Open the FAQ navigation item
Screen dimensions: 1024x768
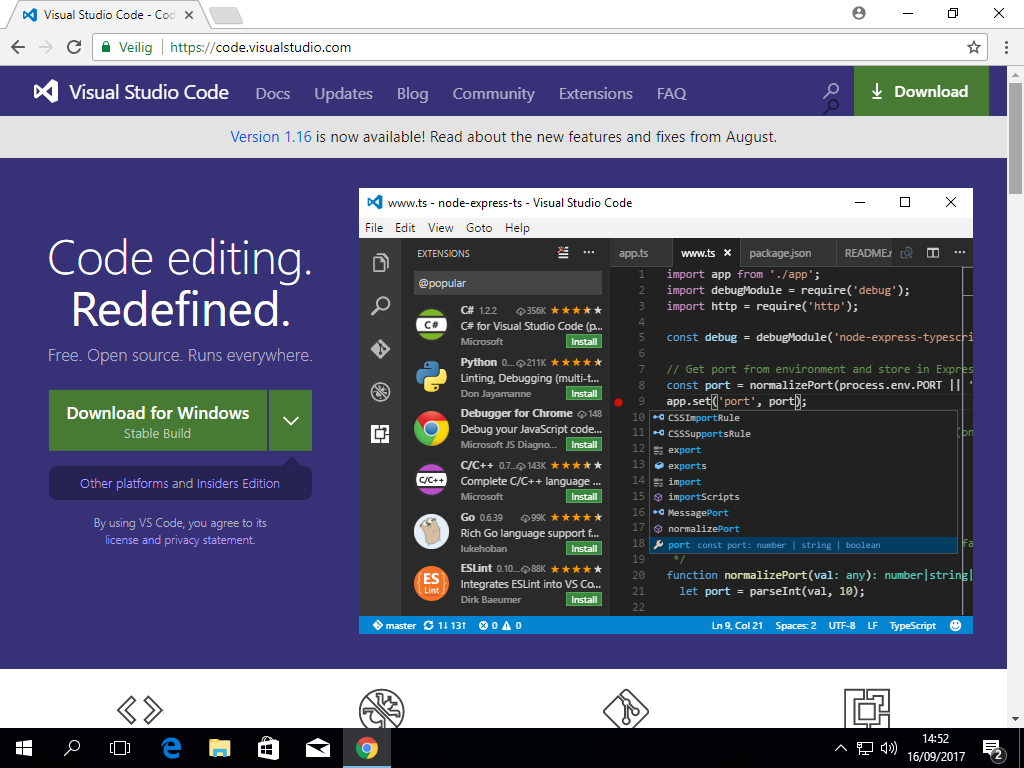671,93
